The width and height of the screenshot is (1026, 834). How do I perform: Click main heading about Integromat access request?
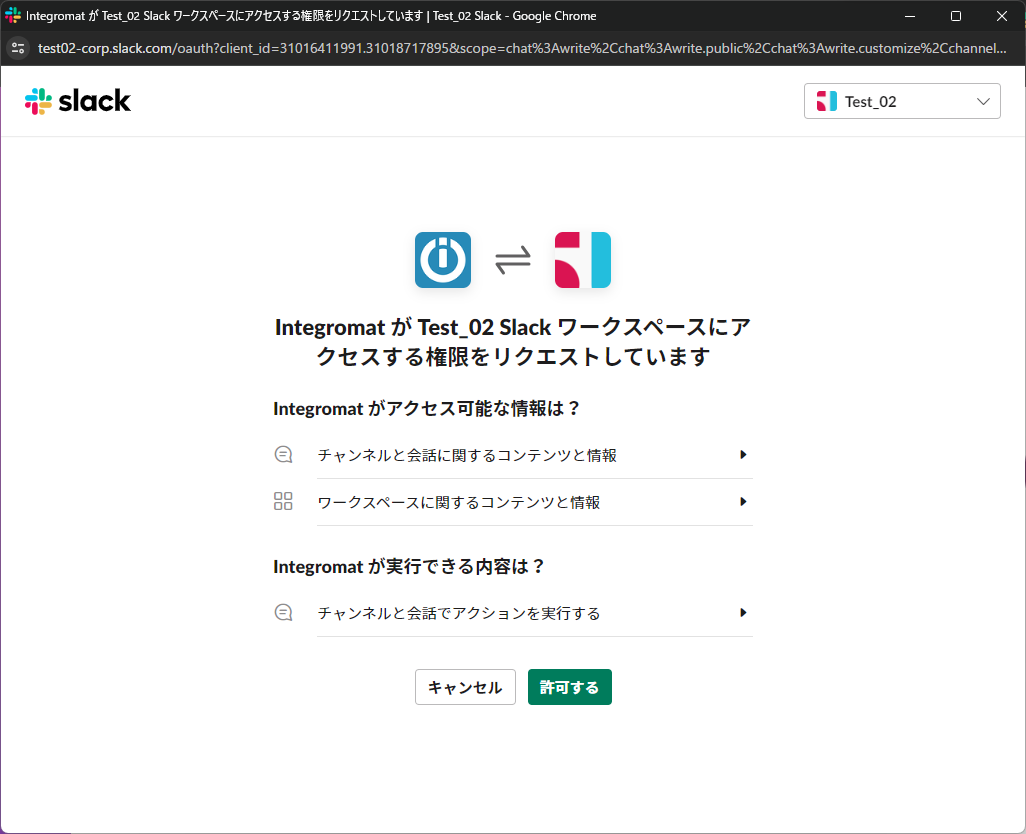[512, 341]
